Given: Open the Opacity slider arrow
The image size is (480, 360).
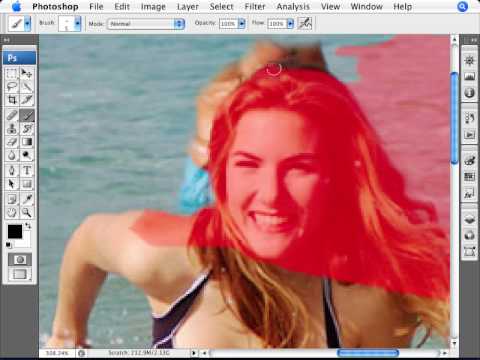Looking at the screenshot, I should [242, 24].
